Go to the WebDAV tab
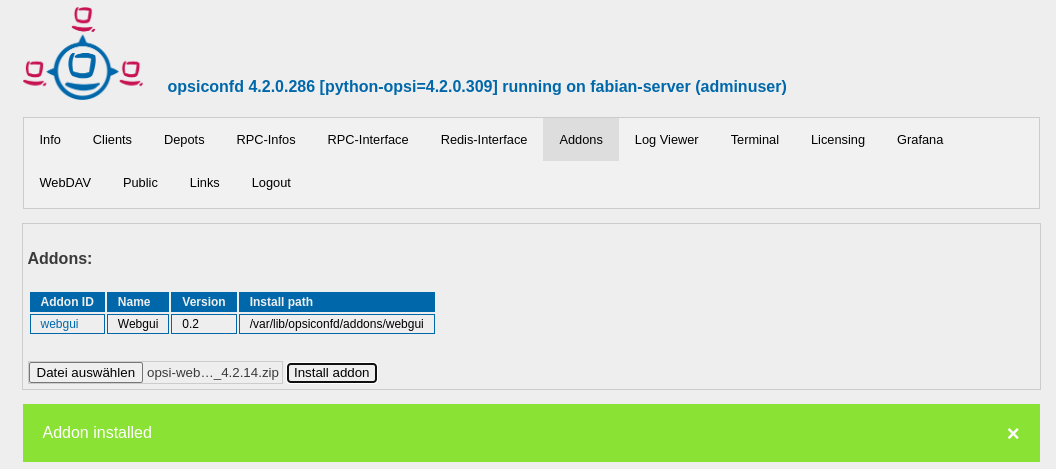1056x469 pixels. pyautogui.click(x=65, y=183)
